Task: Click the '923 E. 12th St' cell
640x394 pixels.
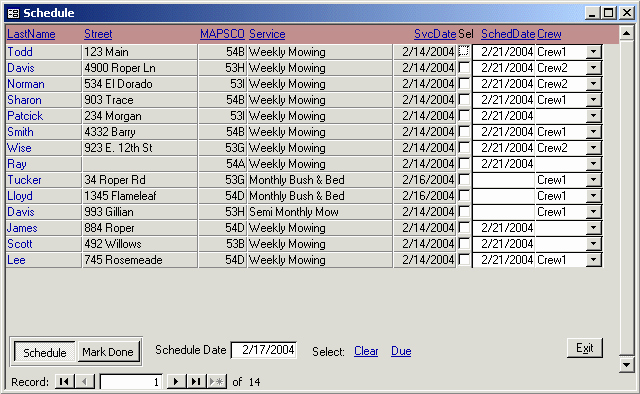Action: click(140, 148)
